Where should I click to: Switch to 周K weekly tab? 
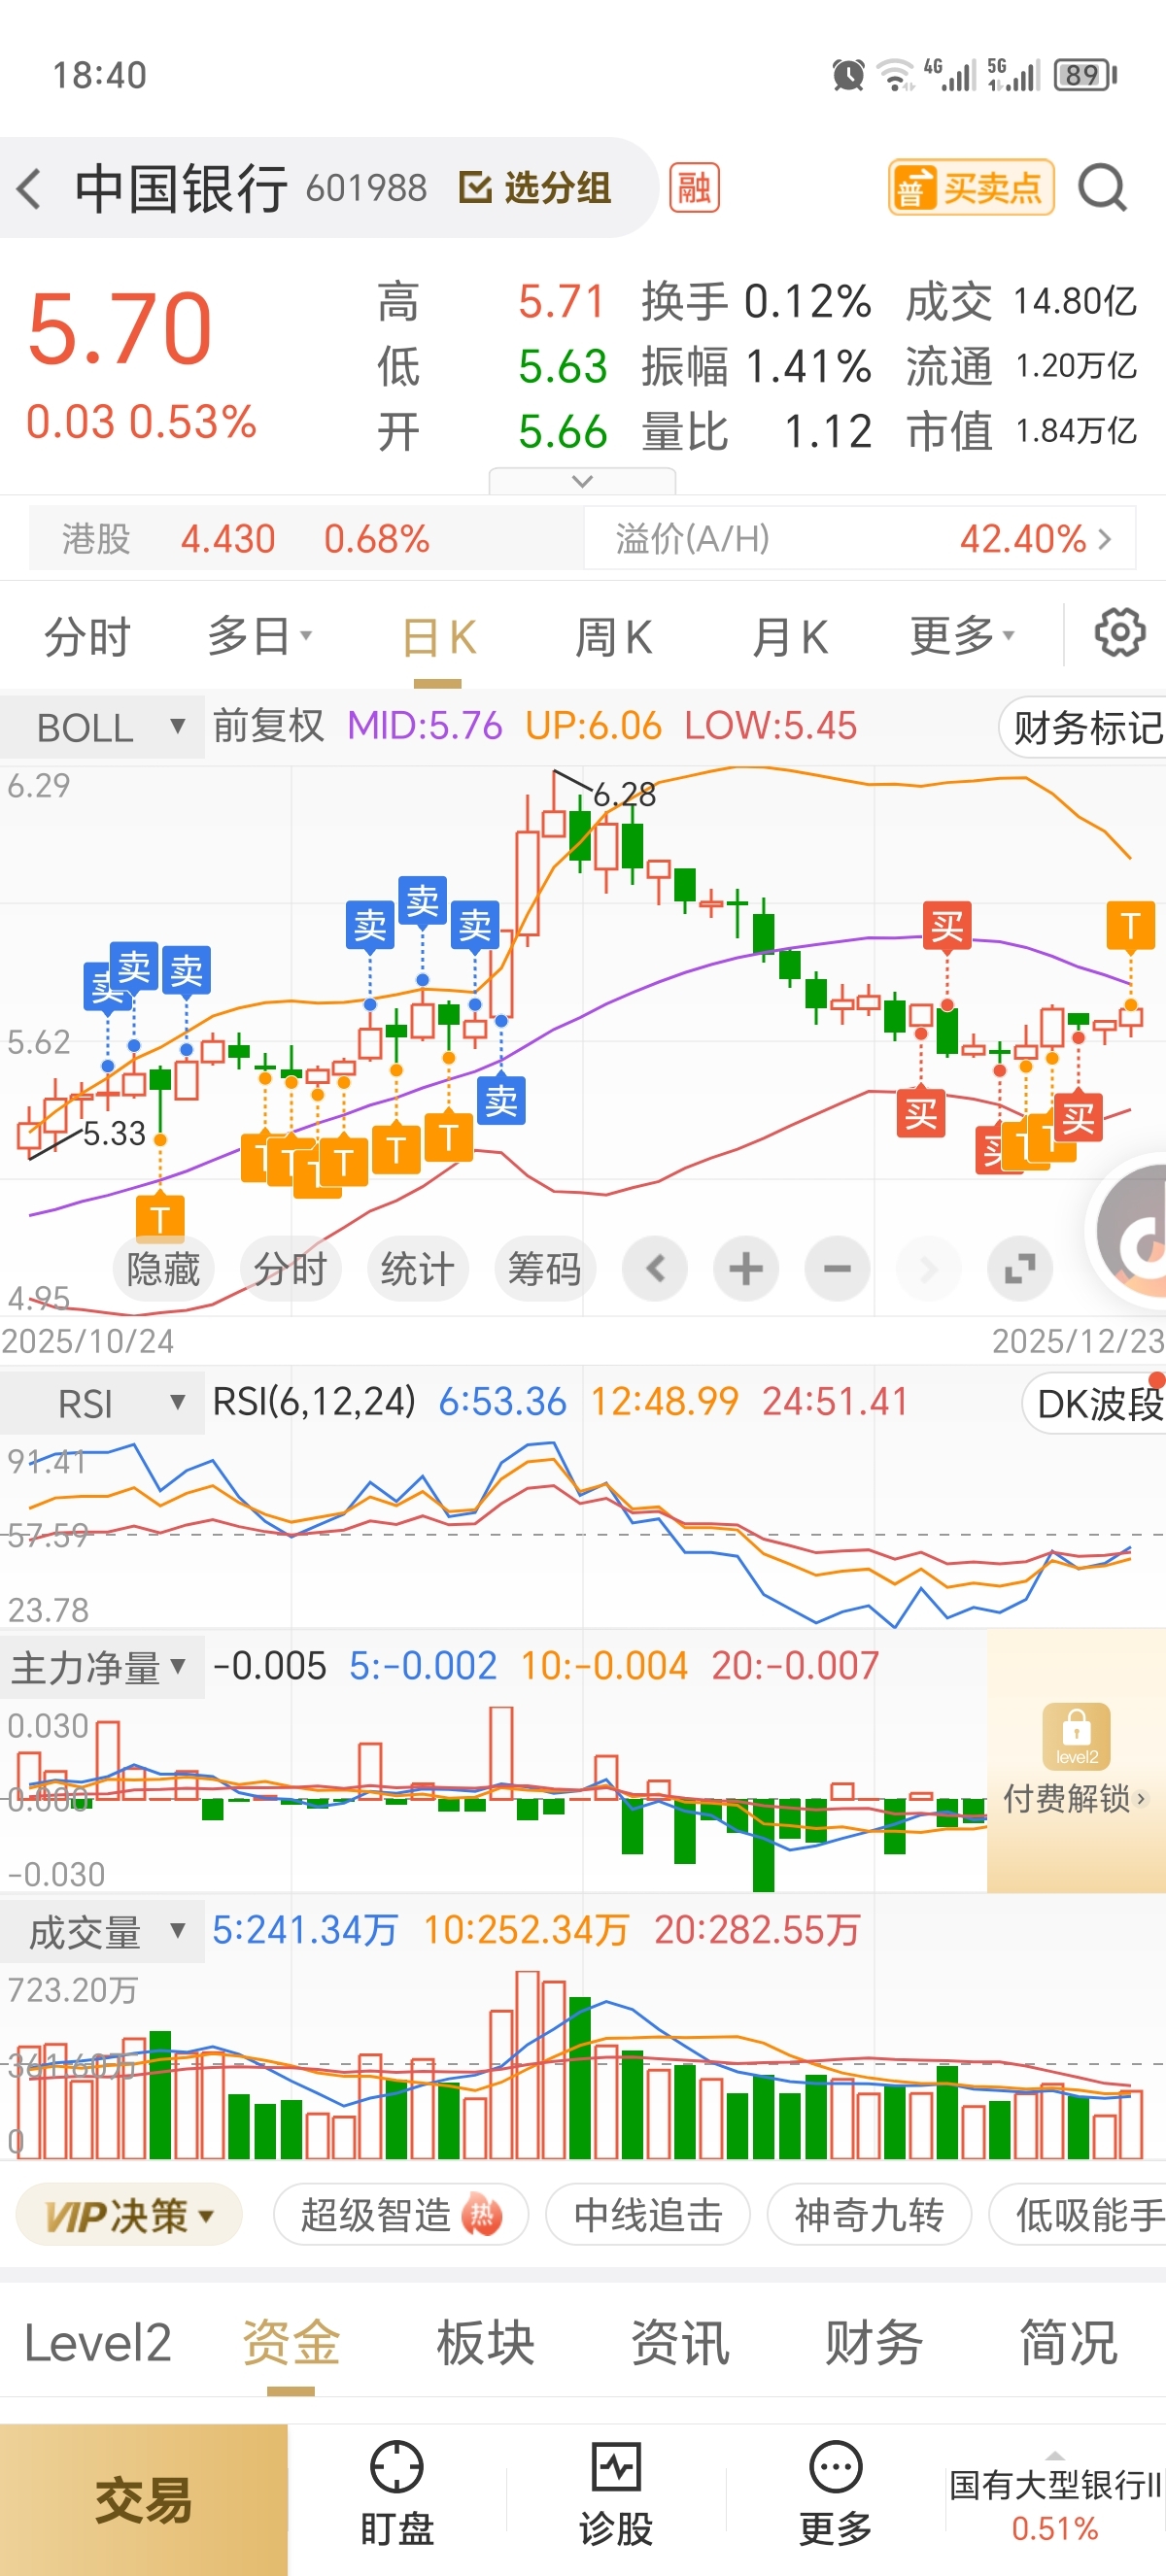click(x=613, y=637)
